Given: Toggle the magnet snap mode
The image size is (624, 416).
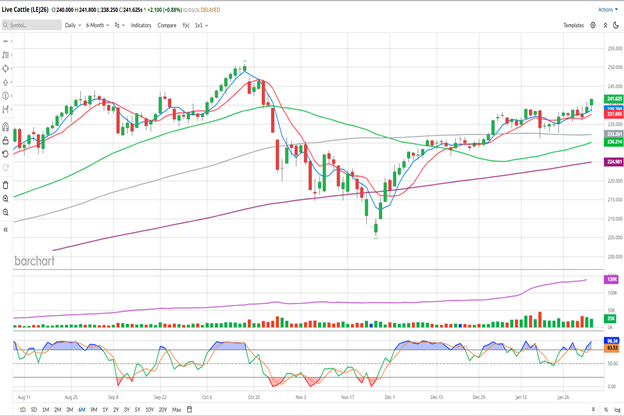Looking at the screenshot, I should pyautogui.click(x=6, y=127).
